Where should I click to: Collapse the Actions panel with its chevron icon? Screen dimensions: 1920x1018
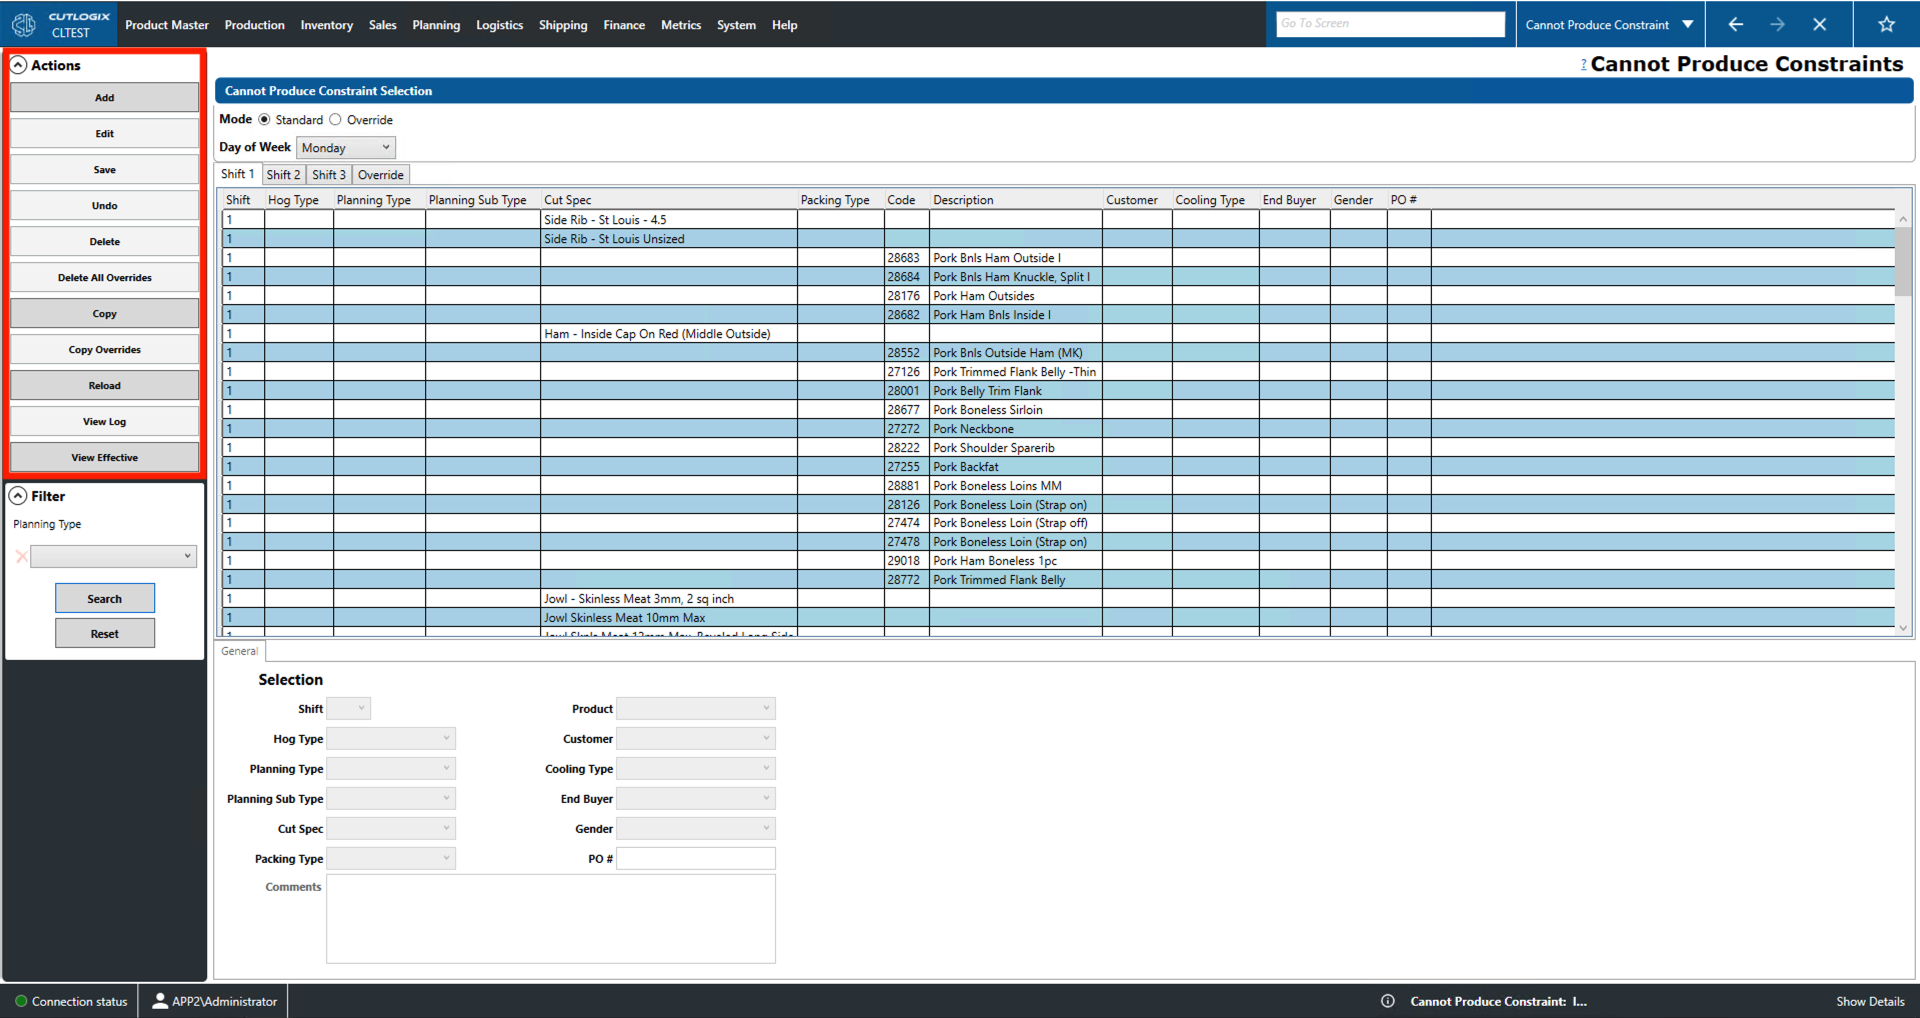point(19,64)
